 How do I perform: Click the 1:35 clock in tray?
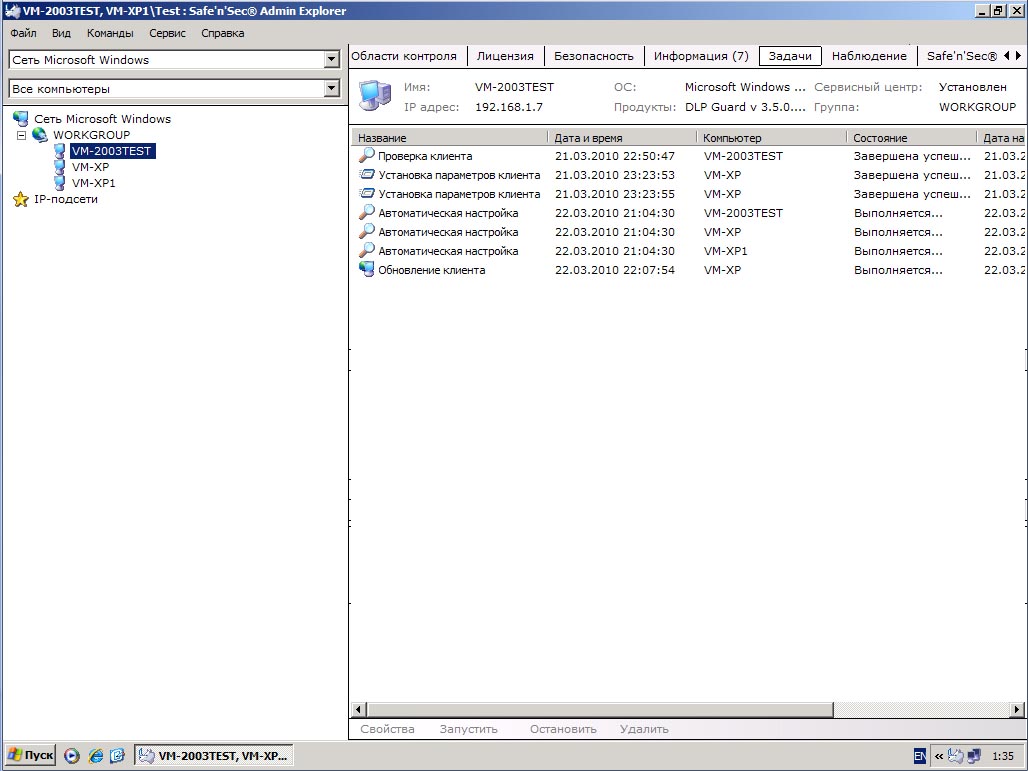click(x=1003, y=756)
